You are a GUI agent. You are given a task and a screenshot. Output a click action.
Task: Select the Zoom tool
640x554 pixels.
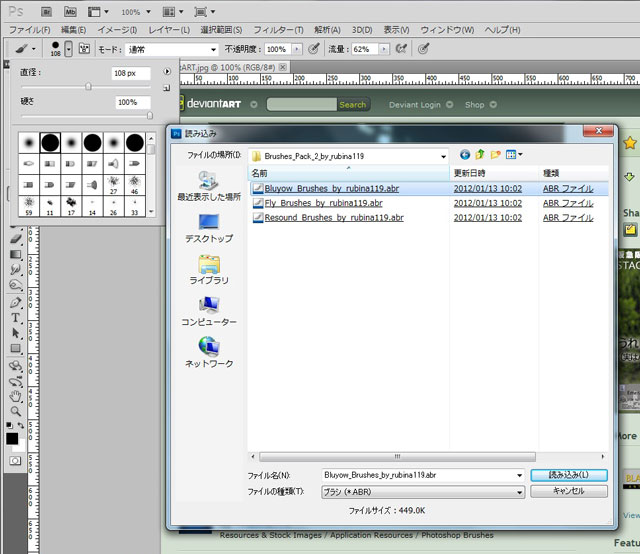point(16,411)
